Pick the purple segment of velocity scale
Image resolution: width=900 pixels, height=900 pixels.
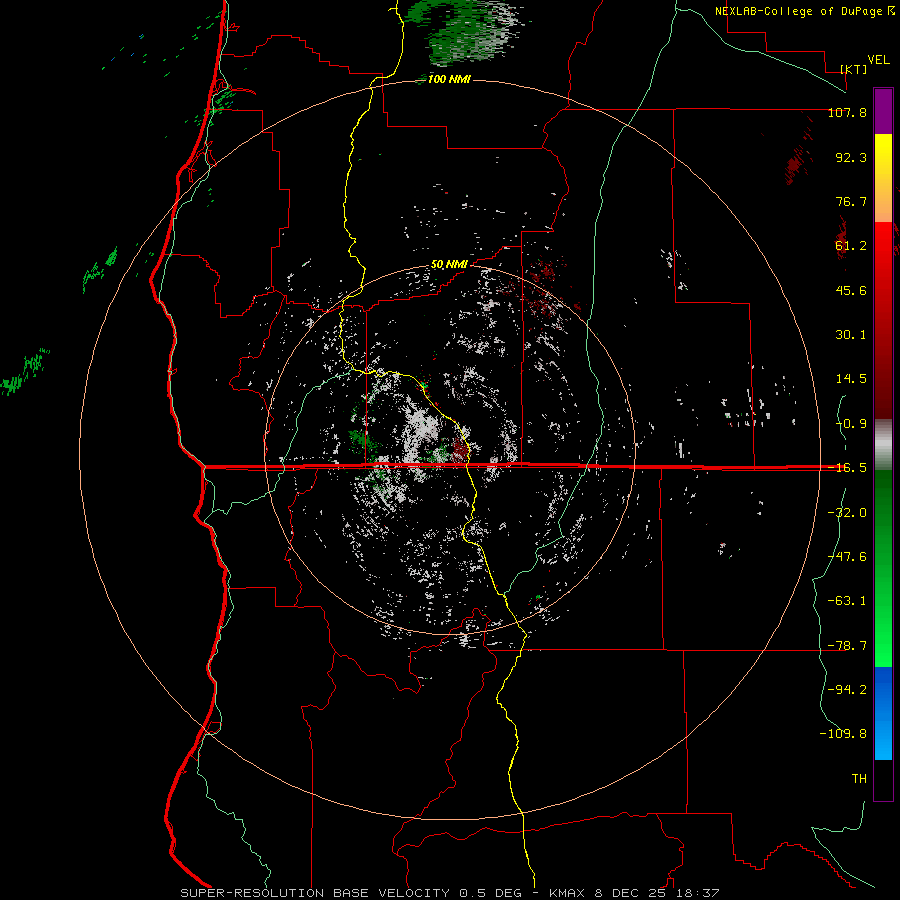[883, 111]
